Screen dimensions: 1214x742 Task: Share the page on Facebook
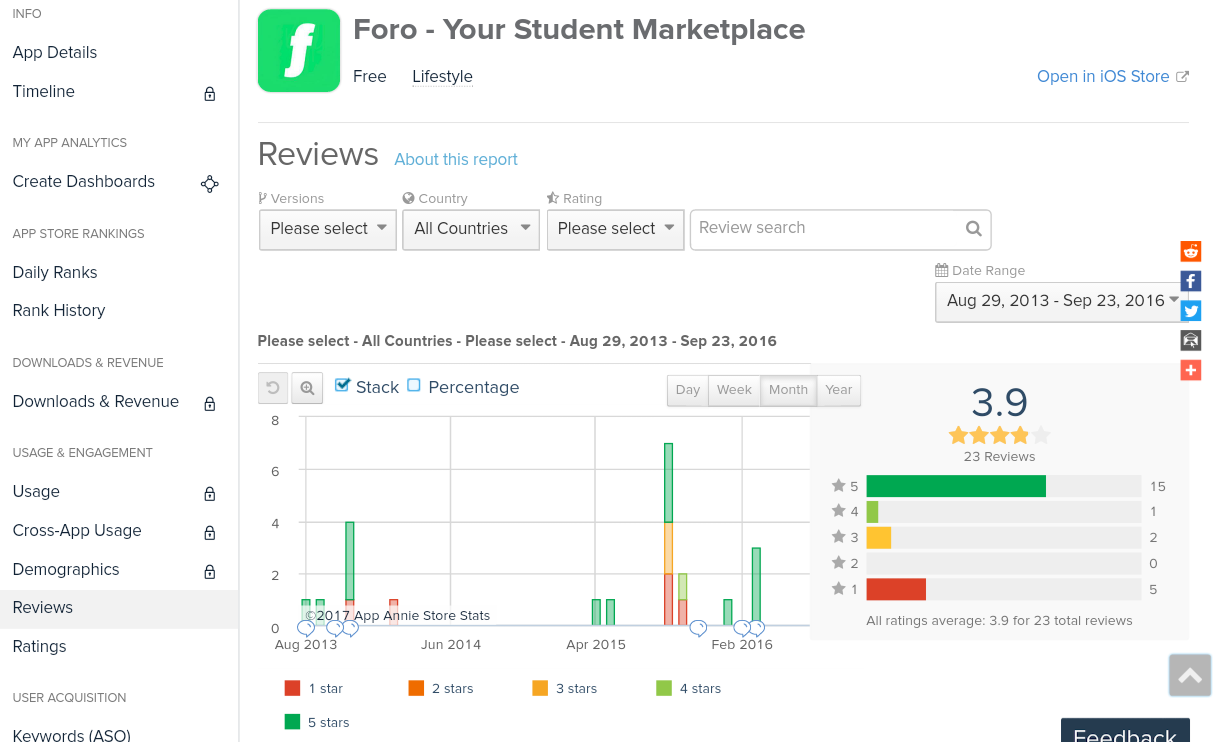[x=1190, y=281]
